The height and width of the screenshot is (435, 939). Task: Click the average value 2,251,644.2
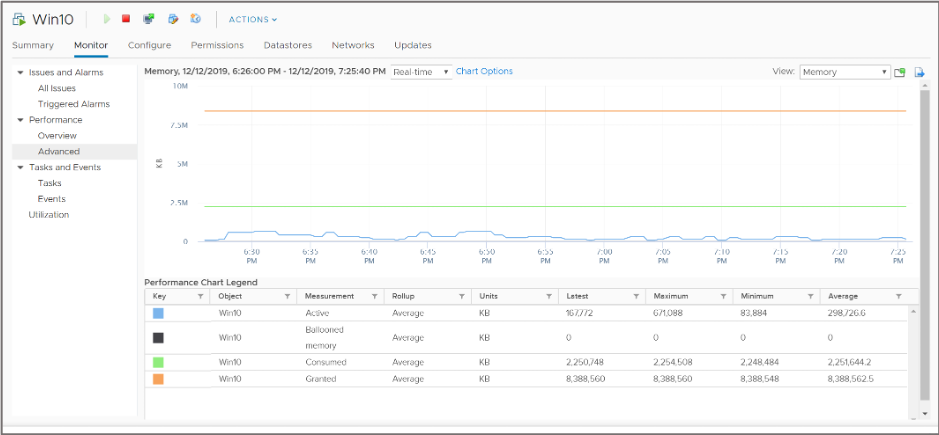(x=849, y=362)
